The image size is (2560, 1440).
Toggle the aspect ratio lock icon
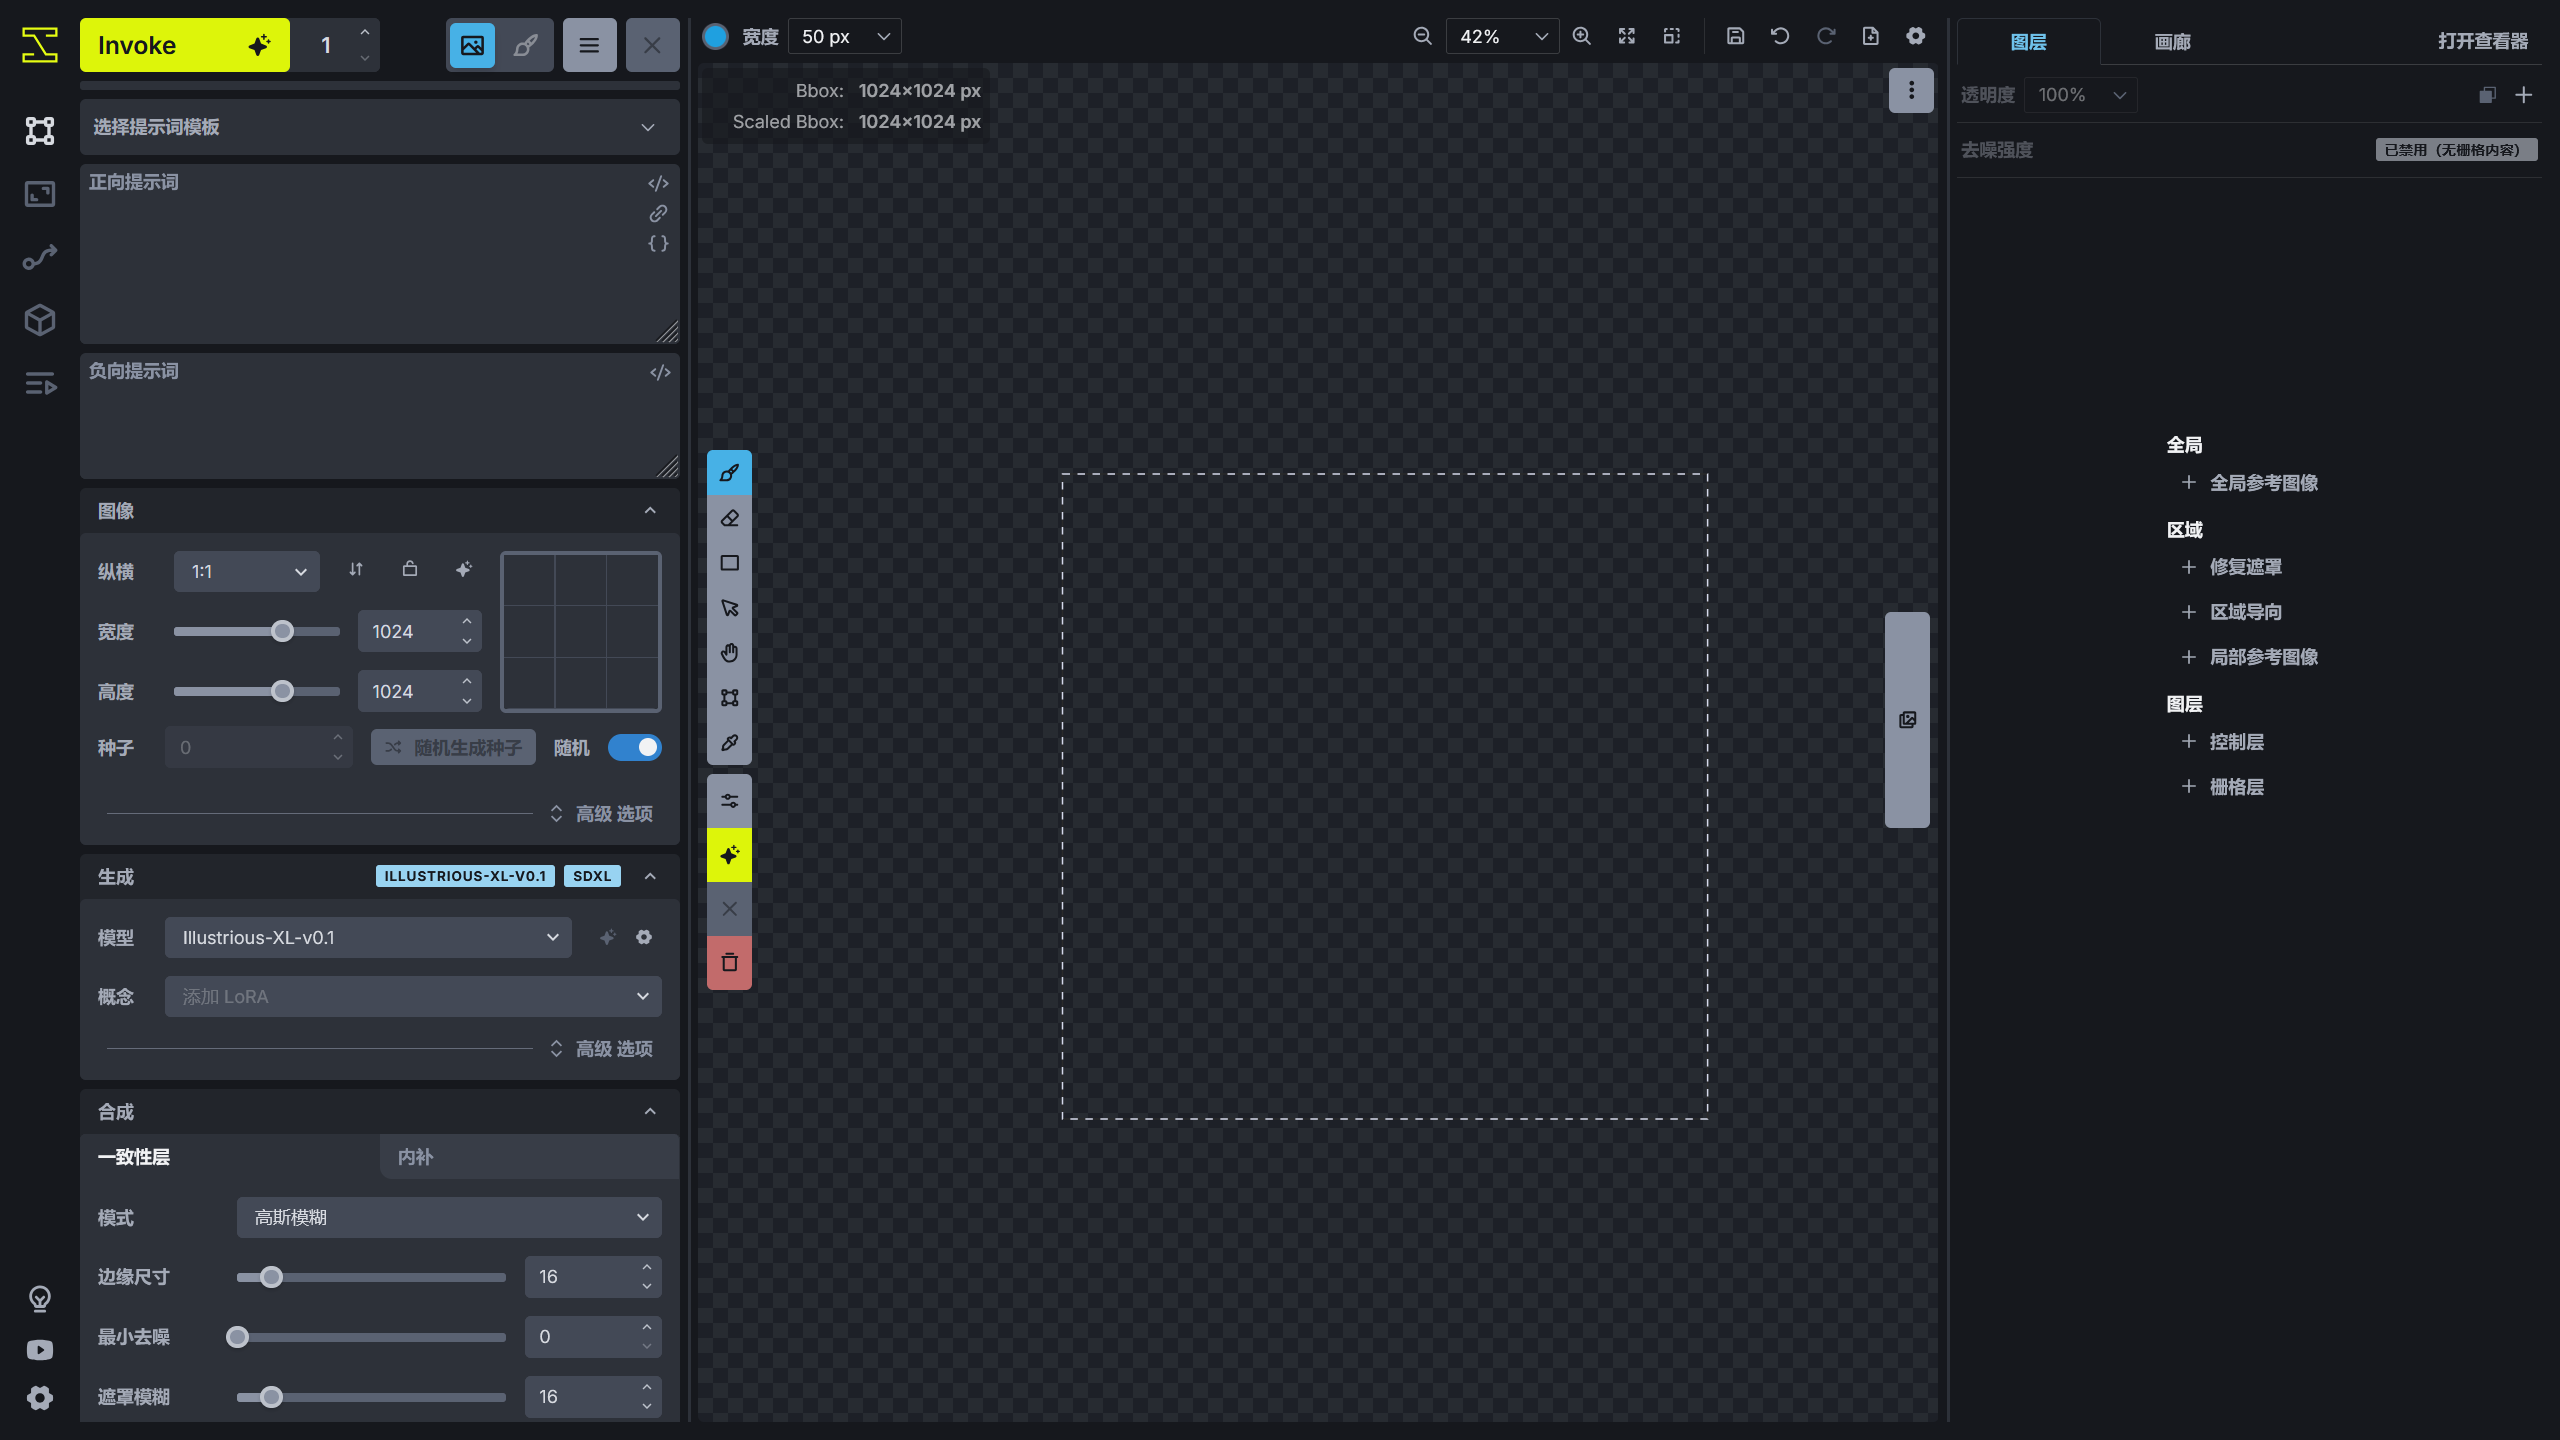coord(409,569)
